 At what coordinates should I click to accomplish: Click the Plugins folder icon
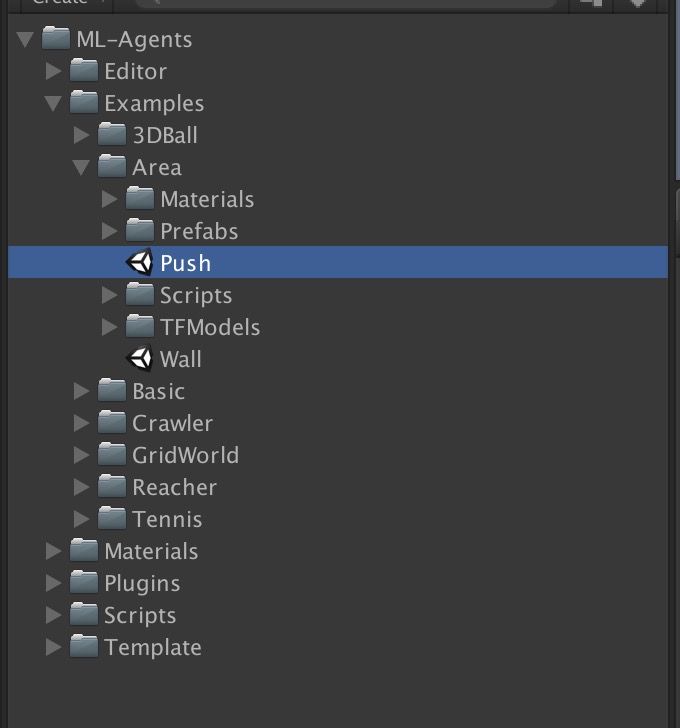click(84, 583)
